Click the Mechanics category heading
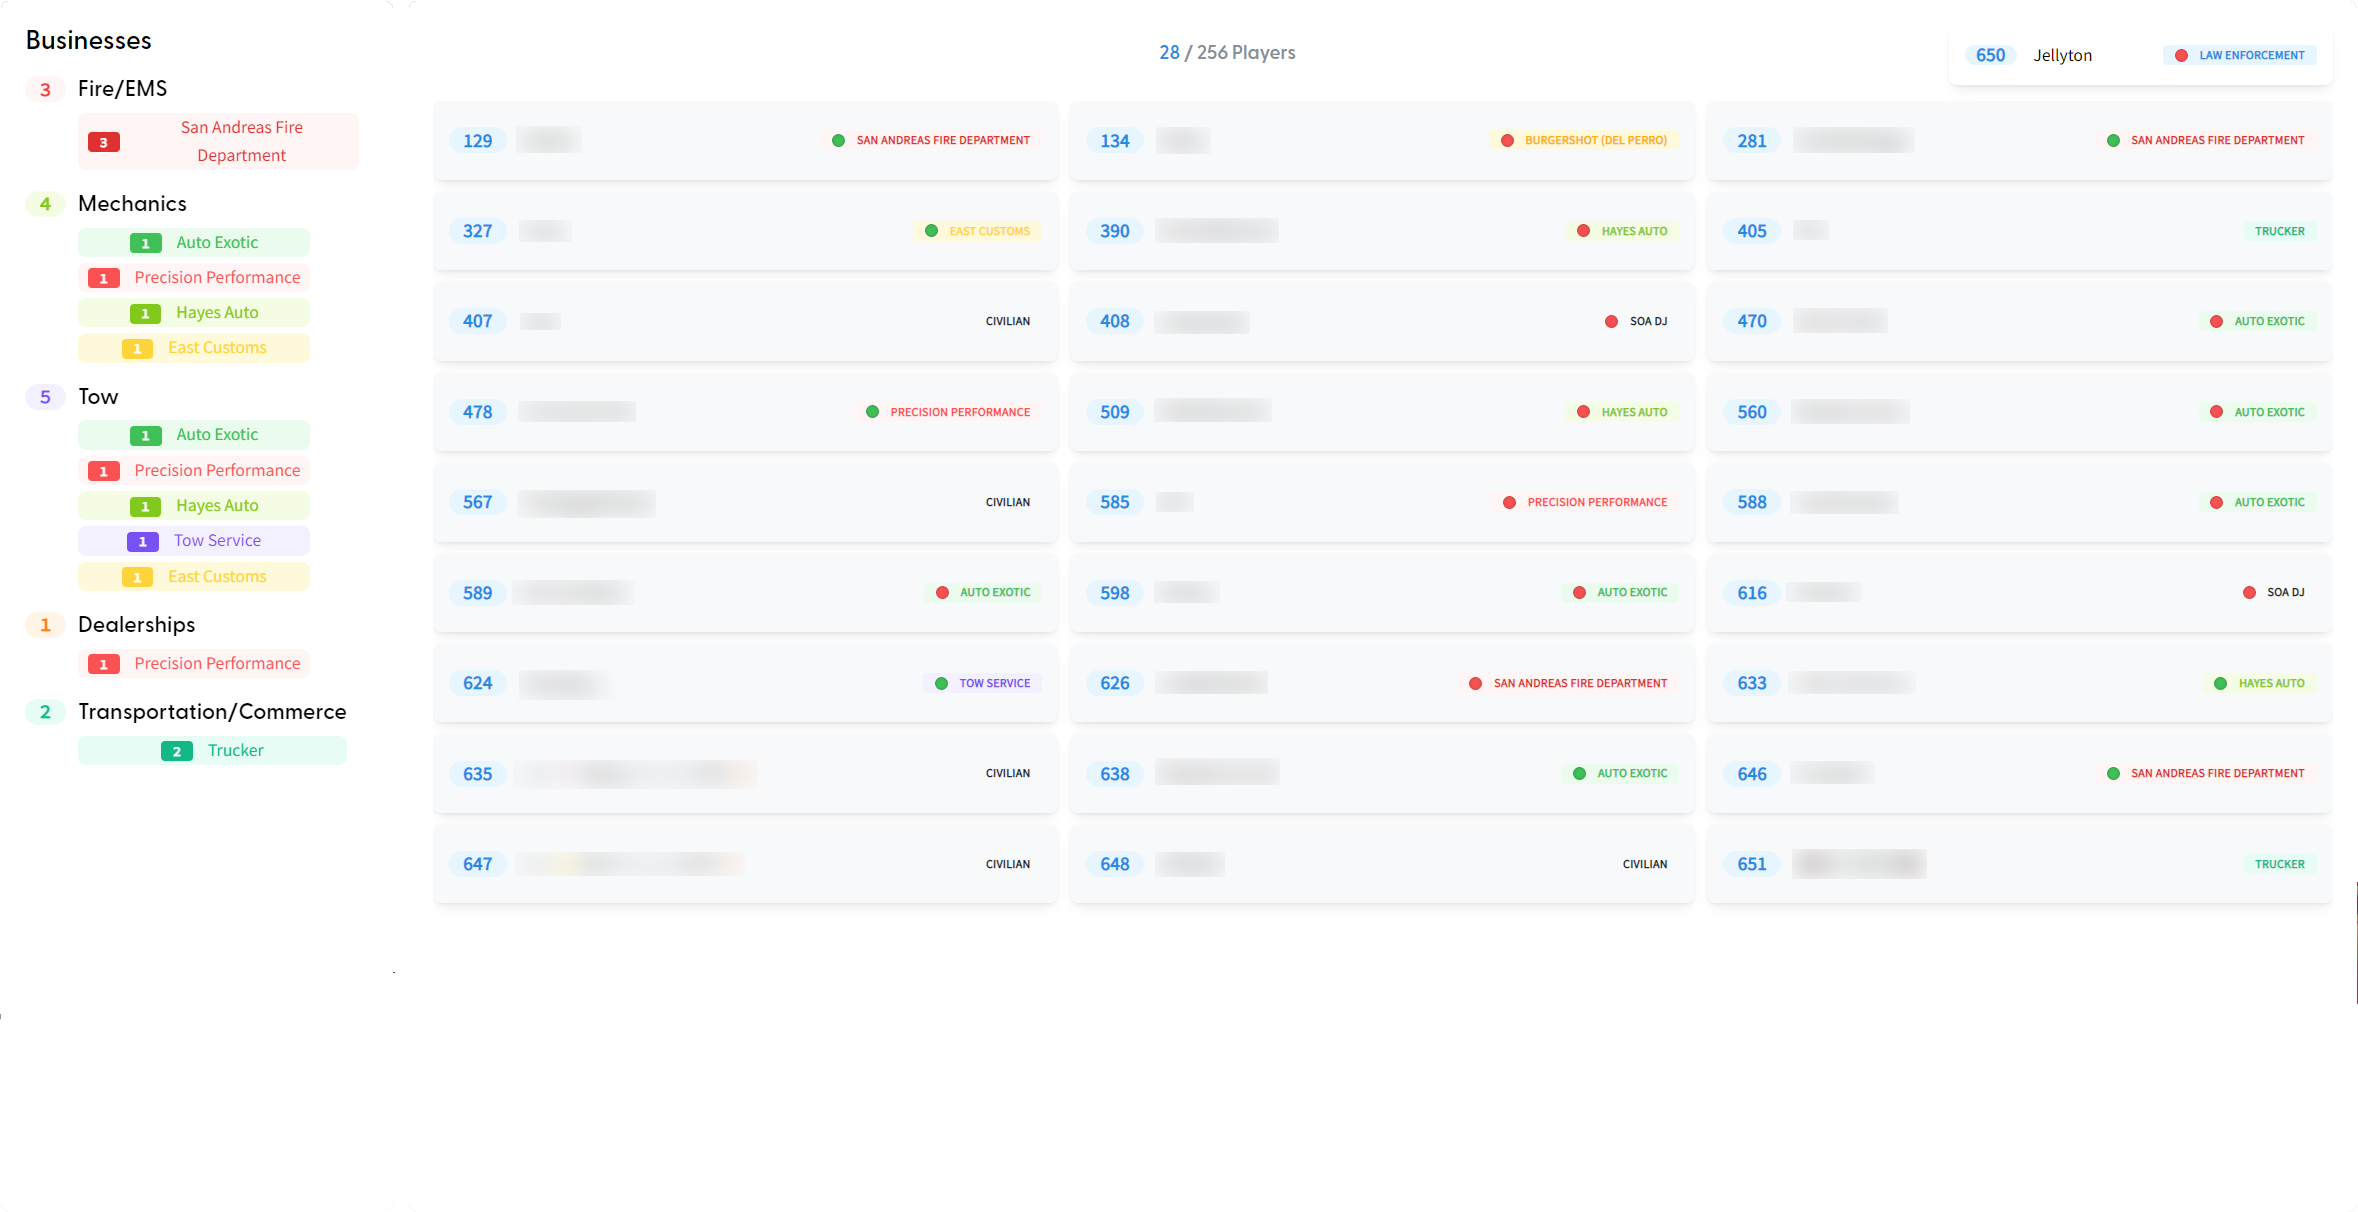 click(x=132, y=204)
